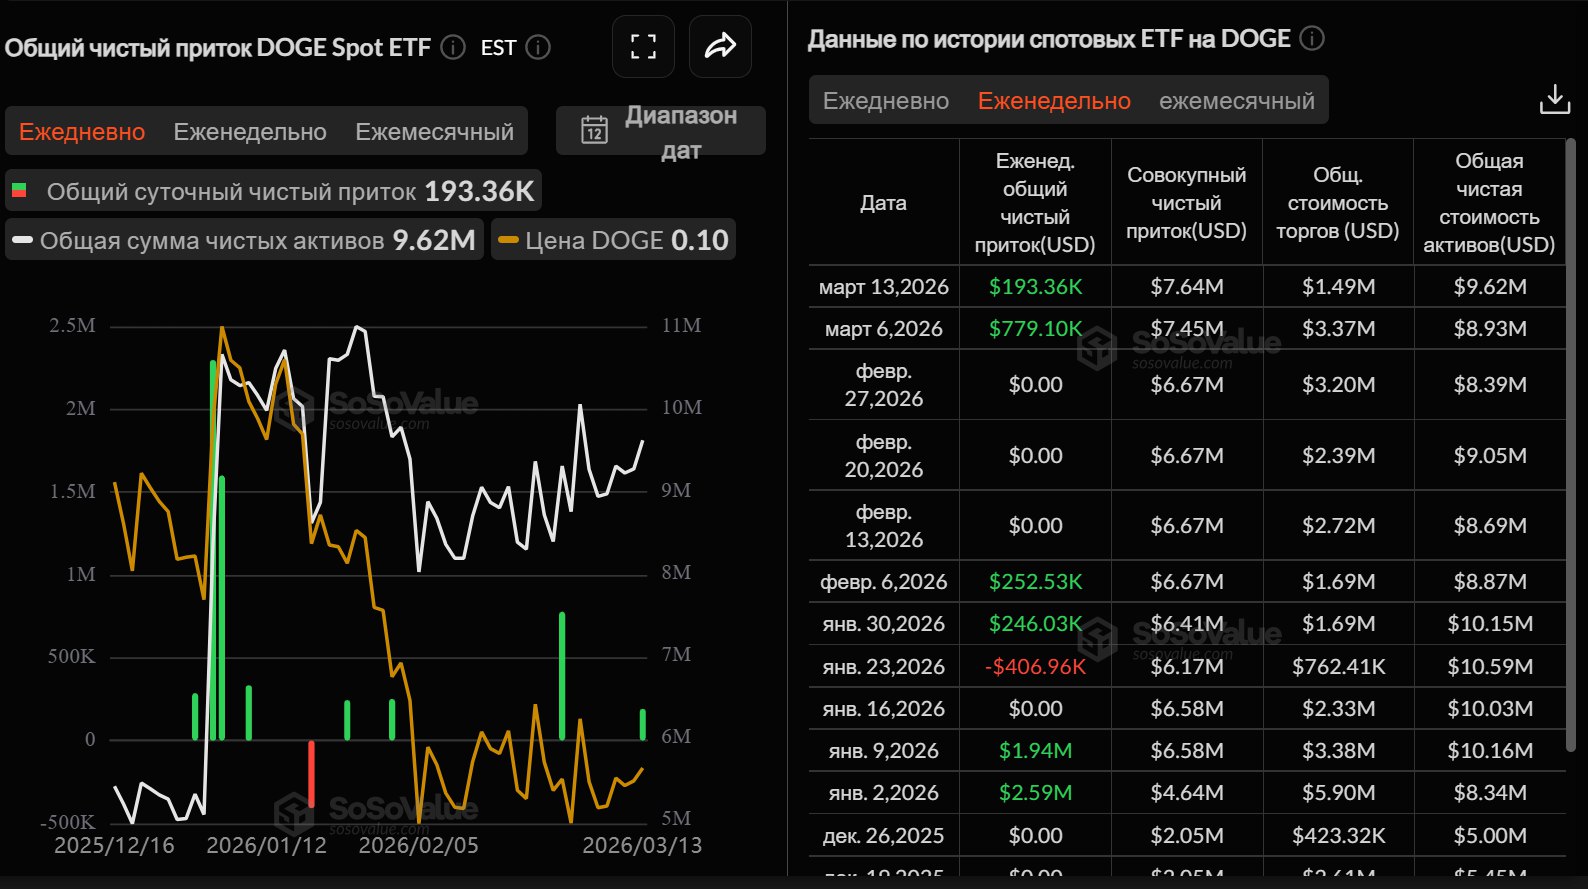1588x889 pixels.
Task: Click the 'Общая чистая стоимость активов(USD)' header
Action: [x=1489, y=203]
